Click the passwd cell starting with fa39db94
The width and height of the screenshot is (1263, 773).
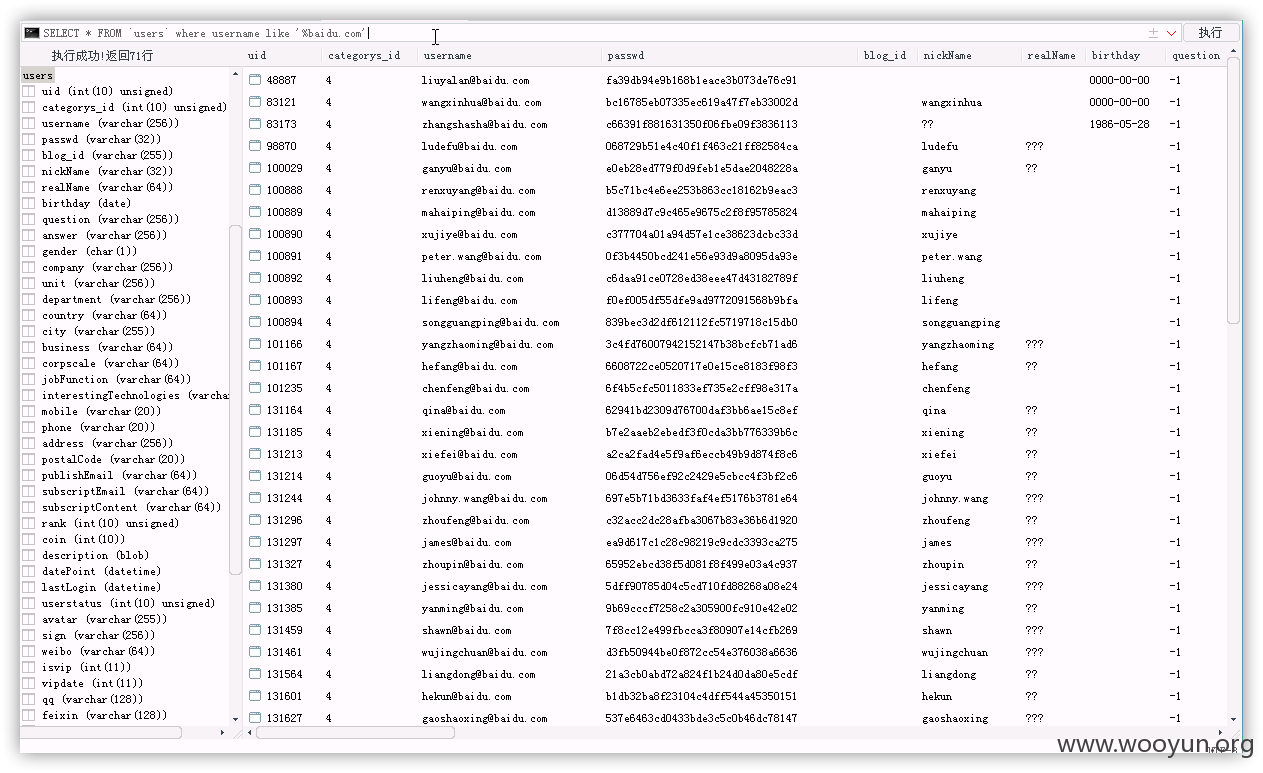click(x=701, y=80)
